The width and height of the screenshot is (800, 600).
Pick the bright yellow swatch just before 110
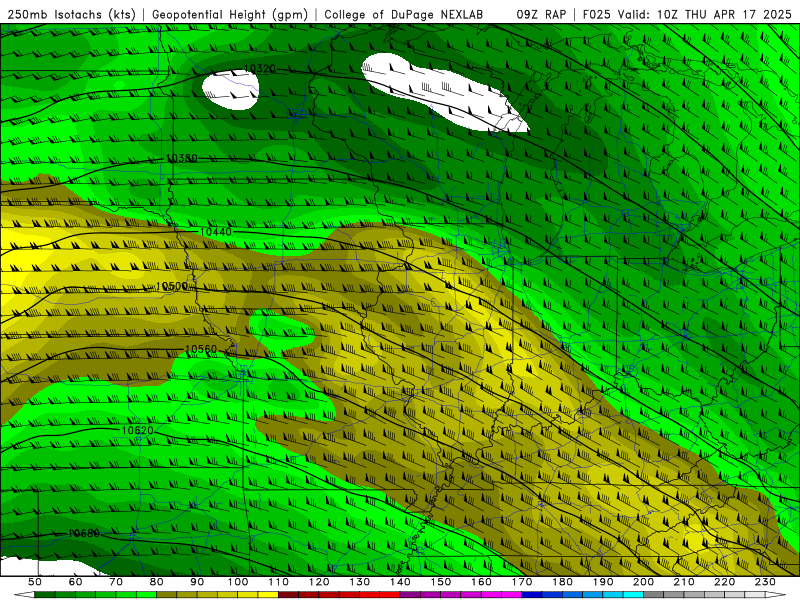pos(268,595)
